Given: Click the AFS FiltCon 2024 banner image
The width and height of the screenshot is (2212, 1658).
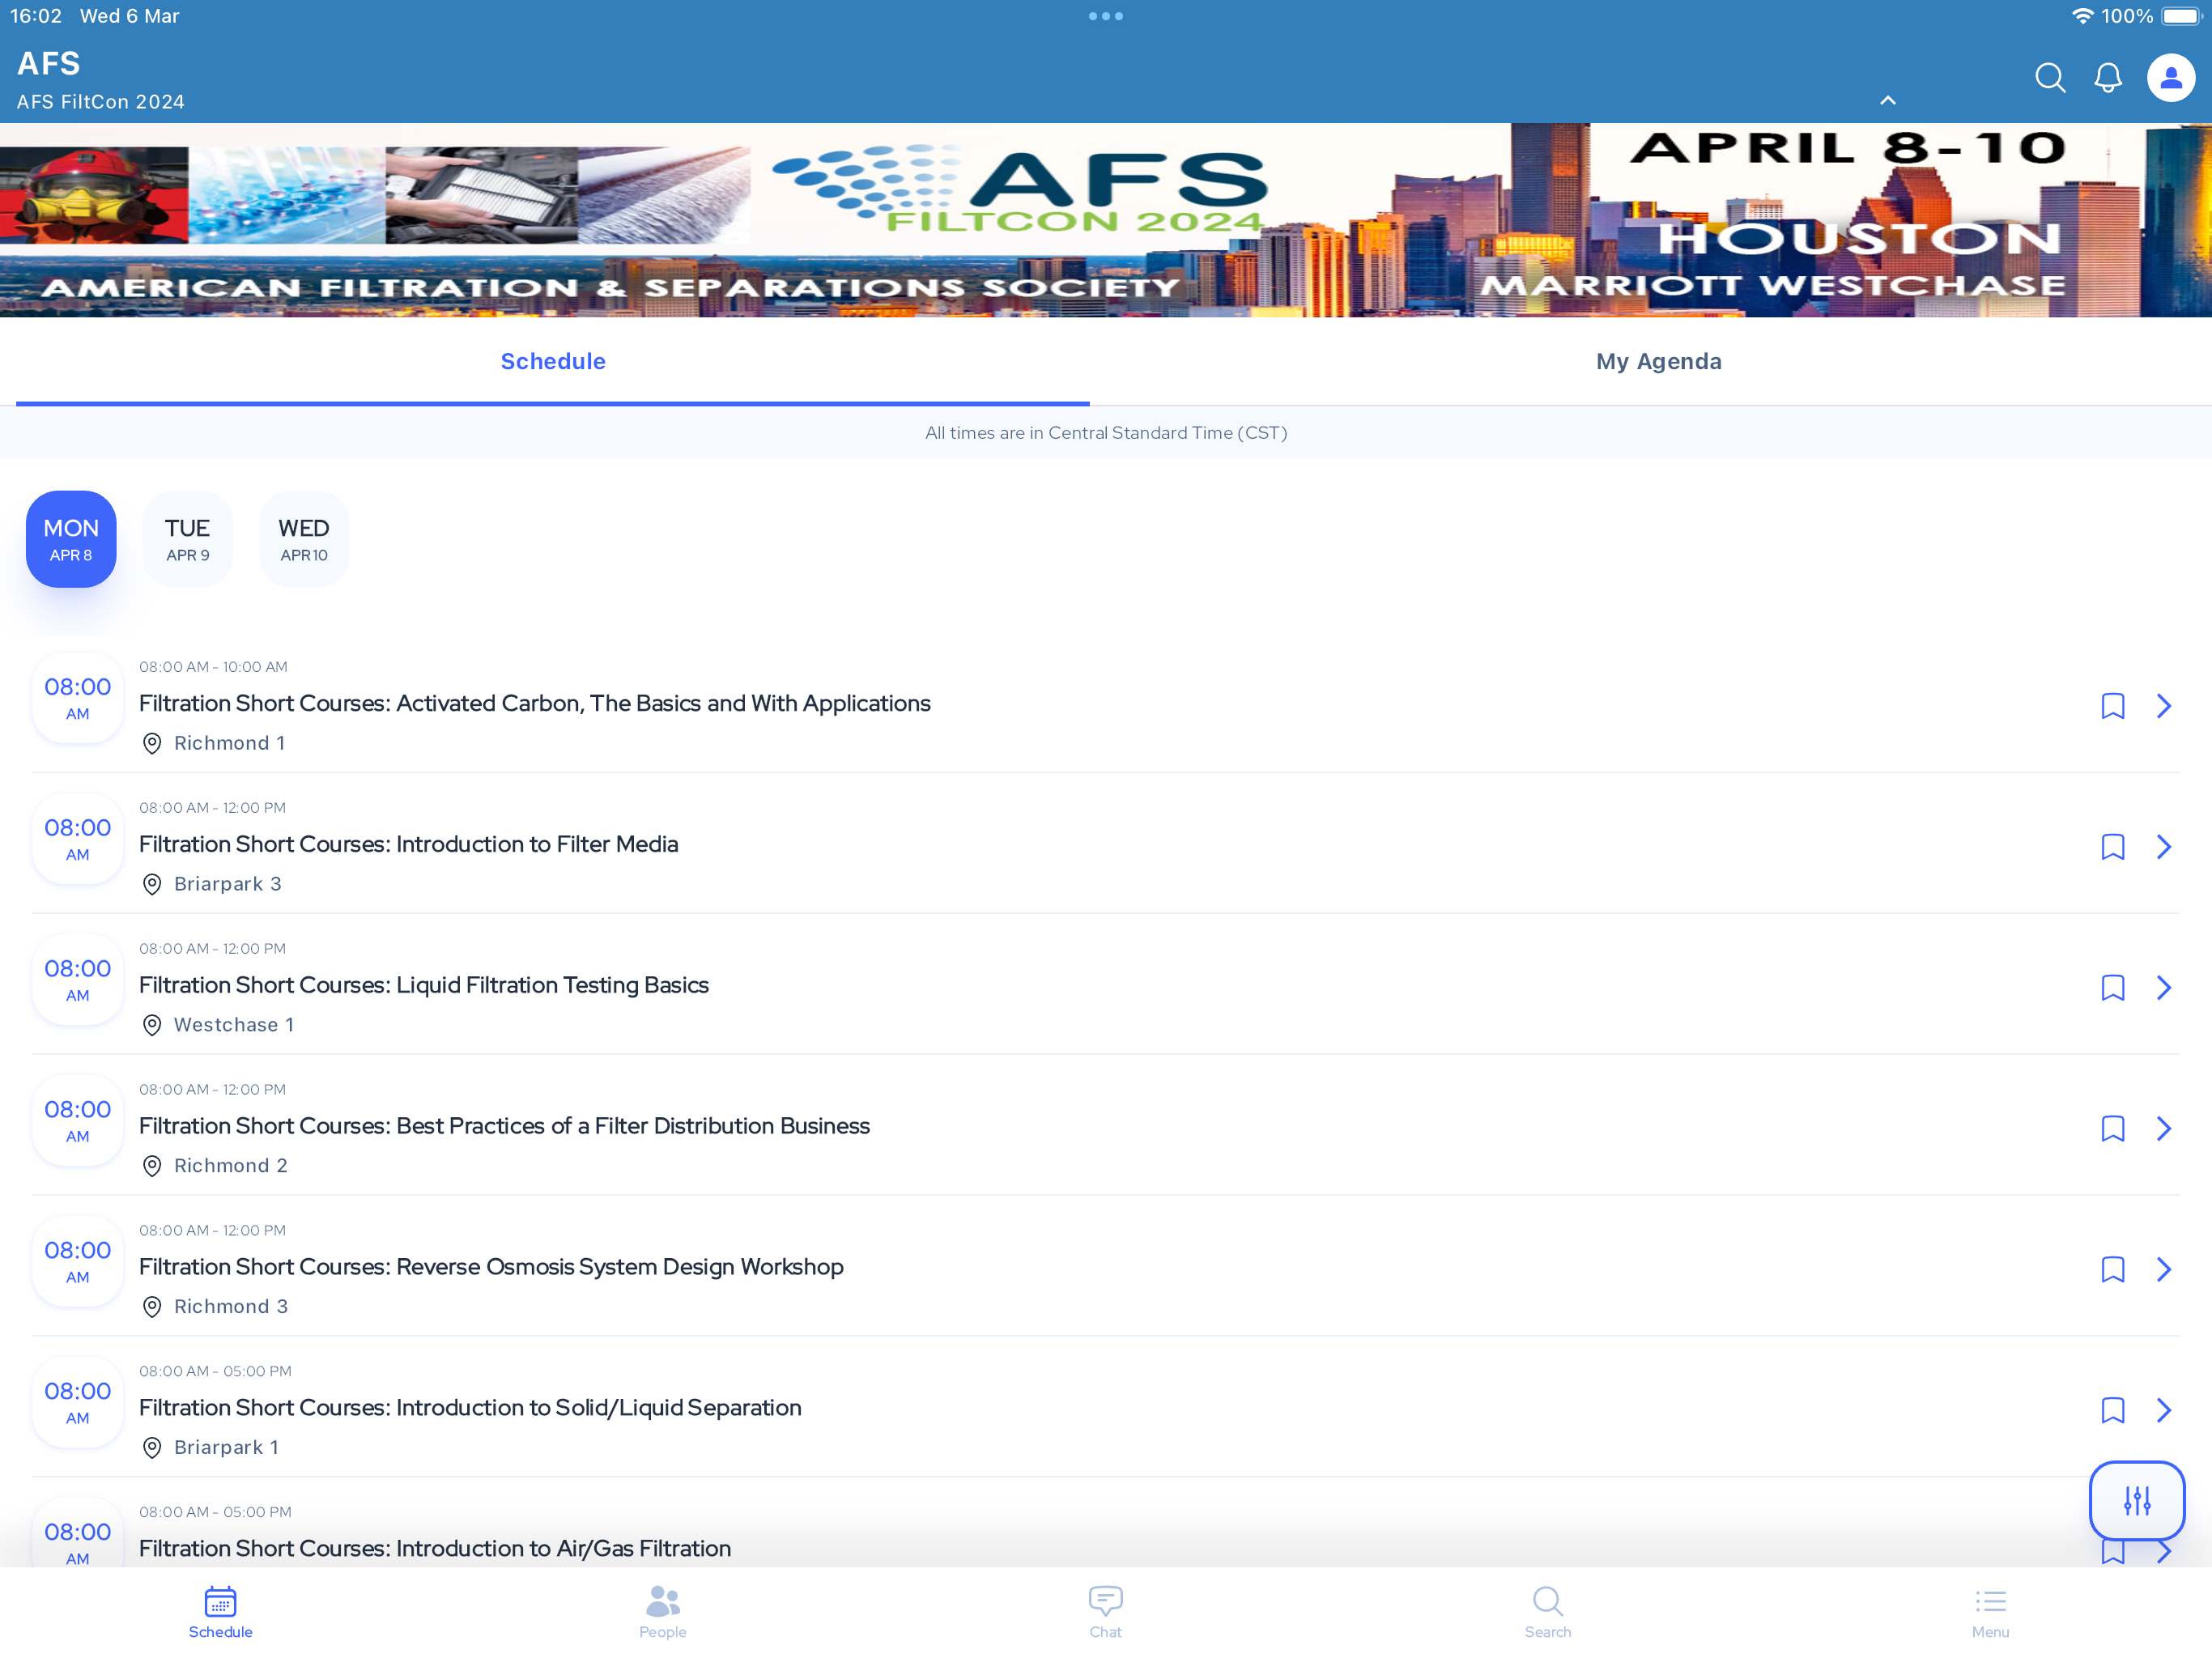Looking at the screenshot, I should click(x=1106, y=220).
